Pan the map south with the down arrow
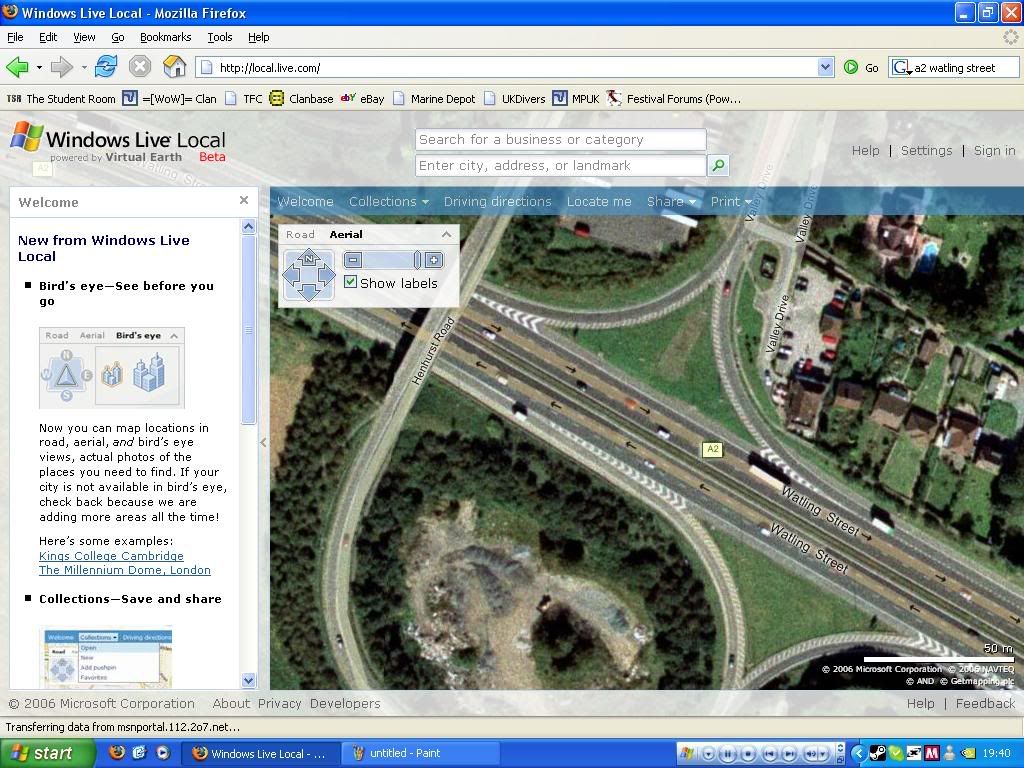The image size is (1024, 768). click(x=309, y=293)
